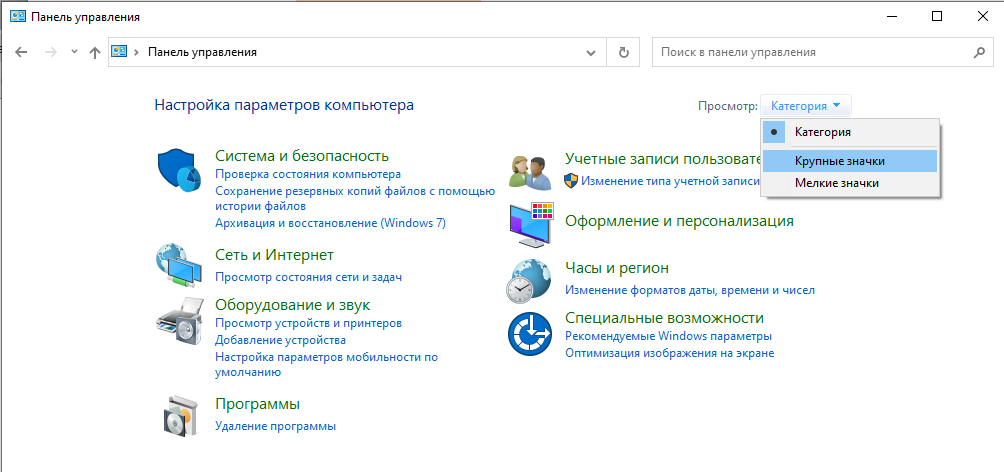Click Панель управления breadcrumb in address bar
Screen dimensions: 1004x472
pyautogui.click(x=202, y=53)
